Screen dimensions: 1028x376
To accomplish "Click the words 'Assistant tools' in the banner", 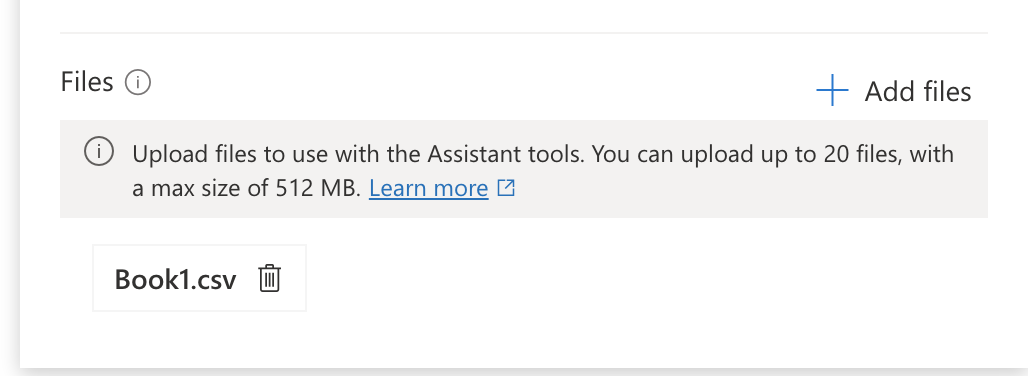I will 507,155.
